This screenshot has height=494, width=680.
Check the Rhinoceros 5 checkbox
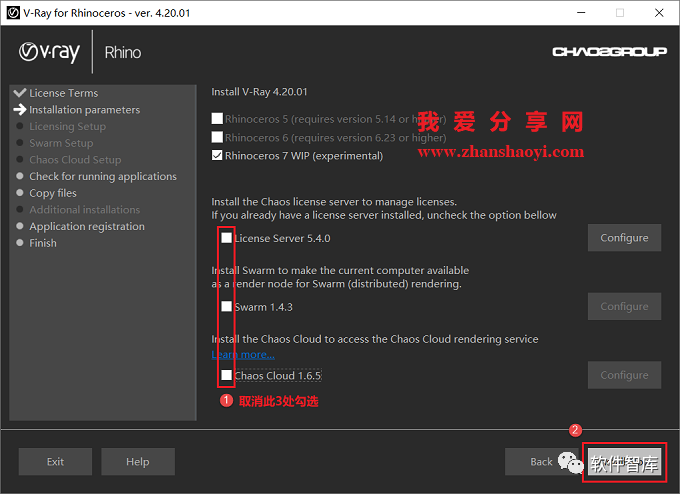tap(217, 118)
